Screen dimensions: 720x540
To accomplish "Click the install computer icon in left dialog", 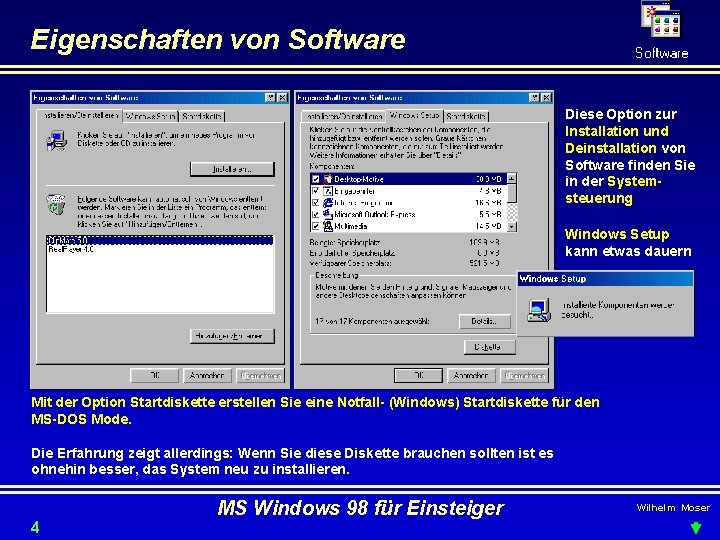I will [x=56, y=141].
